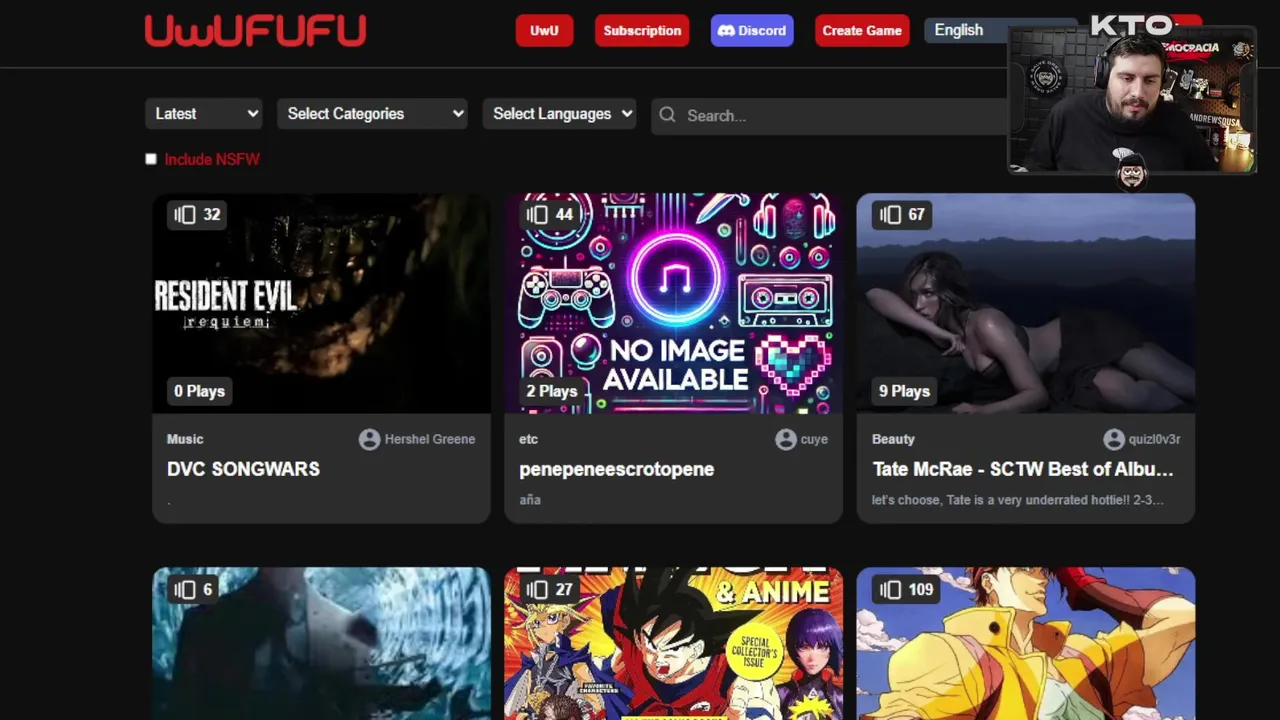Open the penepeneescrotopene title
This screenshot has width=1280, height=720.
click(x=616, y=469)
